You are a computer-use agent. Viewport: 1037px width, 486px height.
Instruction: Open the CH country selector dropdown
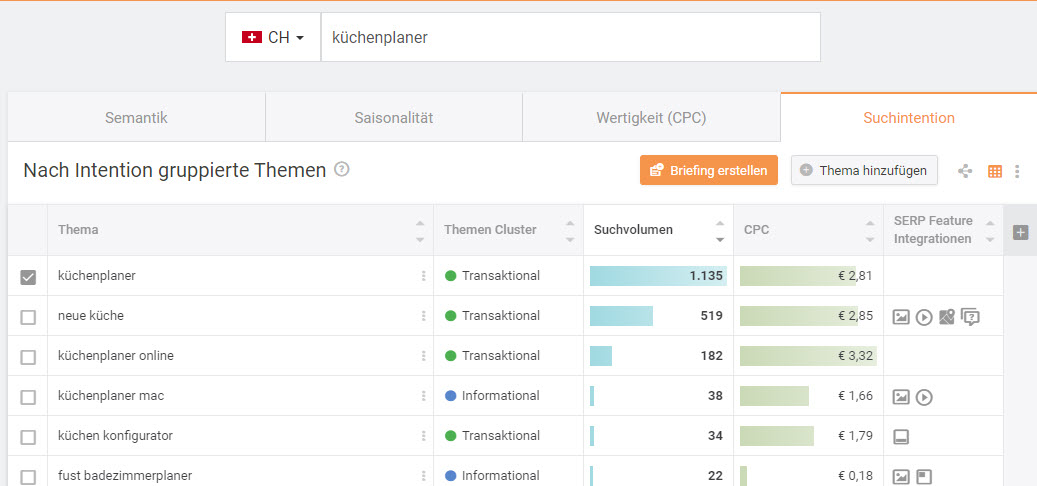pos(272,37)
